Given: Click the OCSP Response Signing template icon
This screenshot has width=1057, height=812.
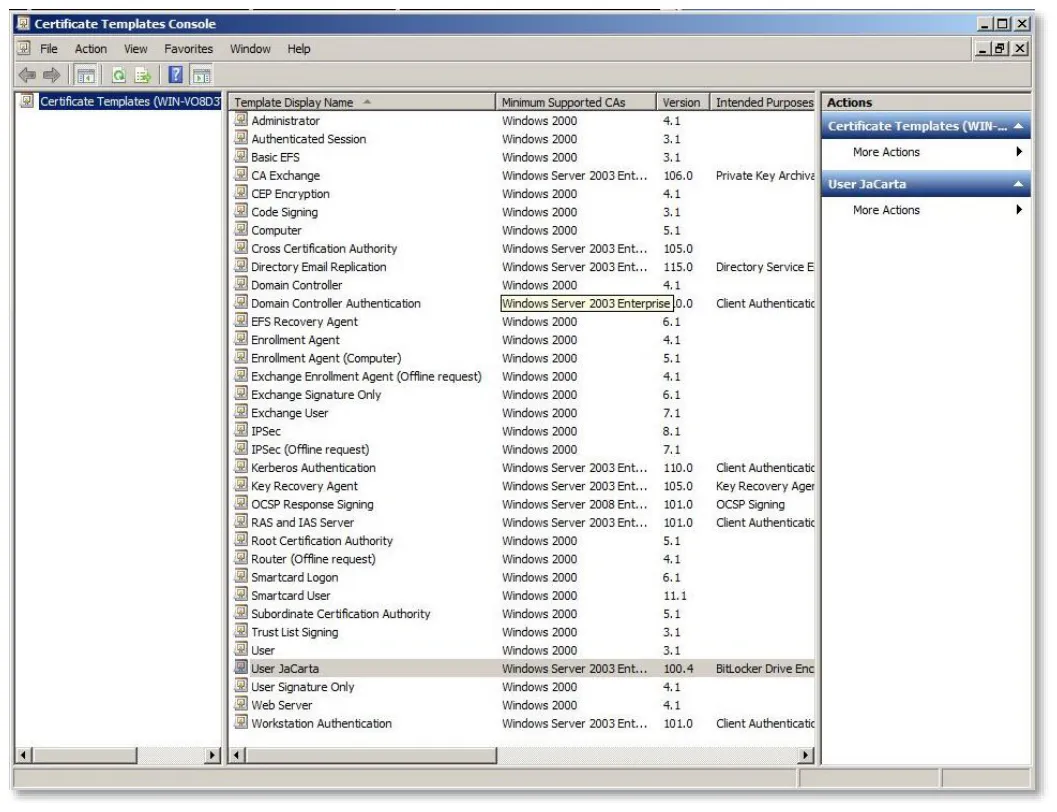Looking at the screenshot, I should click(x=241, y=503).
